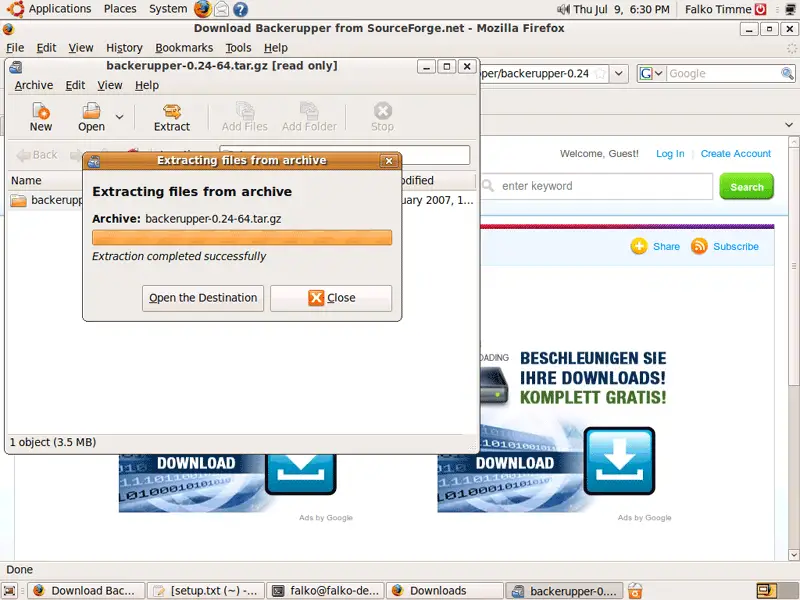Screen dimensions: 800x600
Task: Open the System menu in top panel
Action: pos(168,9)
